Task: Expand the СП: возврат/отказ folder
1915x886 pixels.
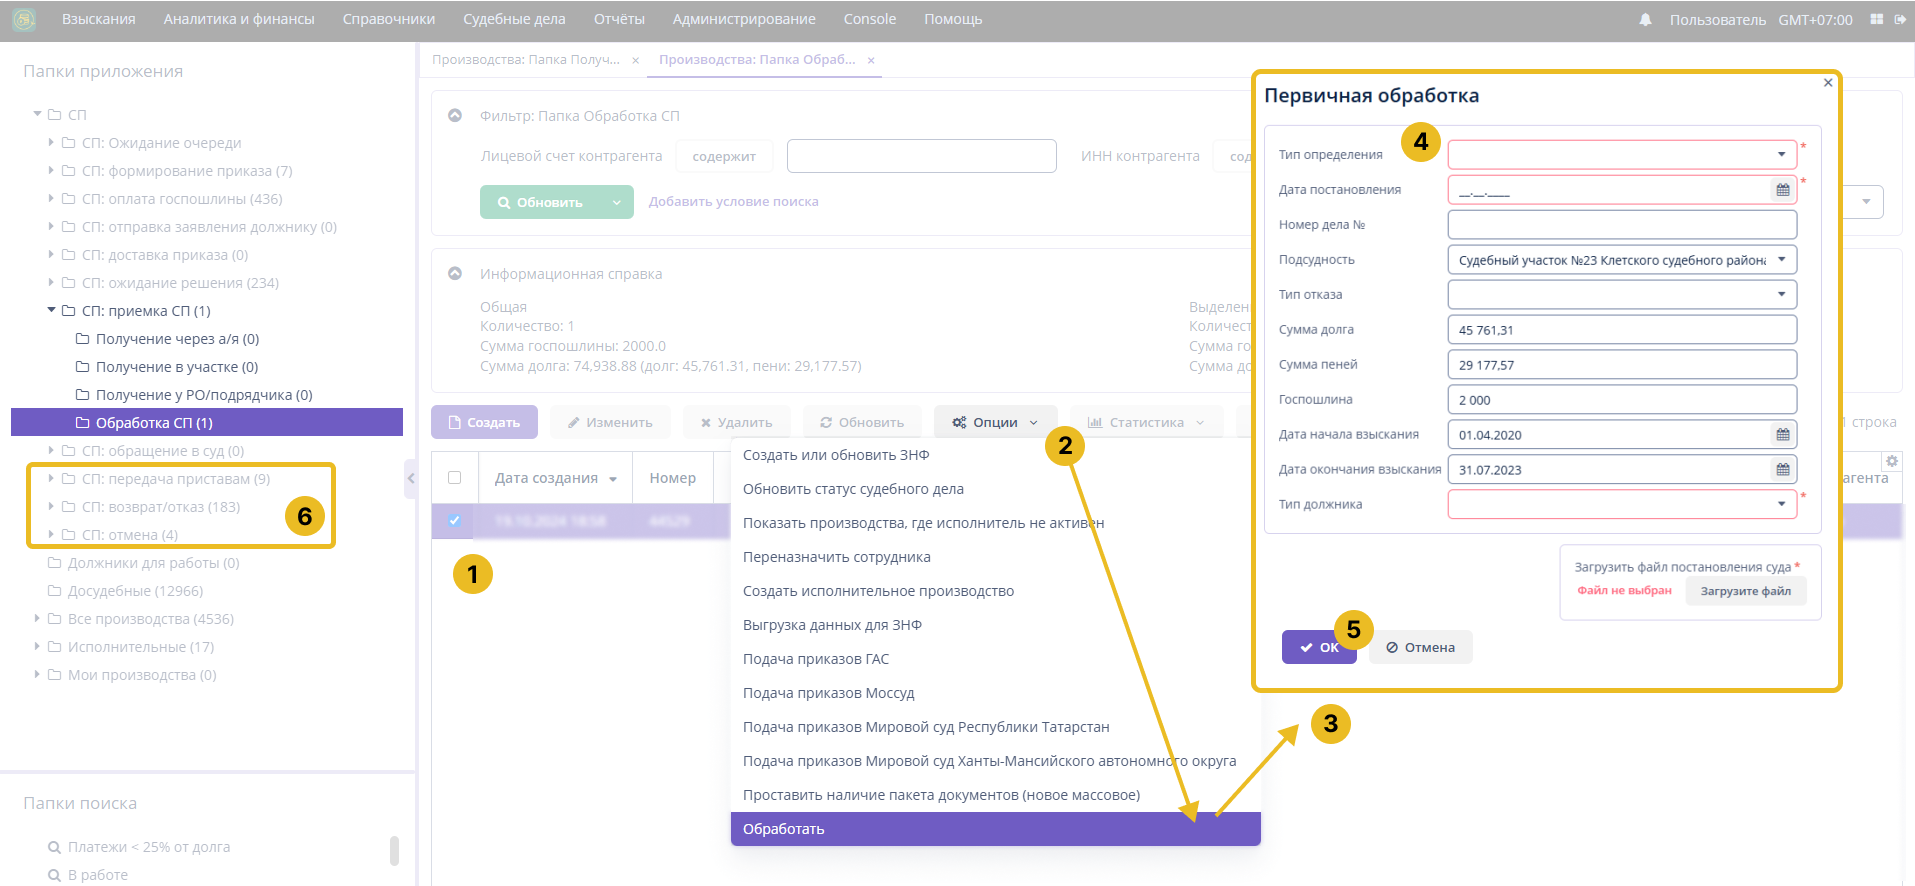Action: point(51,507)
